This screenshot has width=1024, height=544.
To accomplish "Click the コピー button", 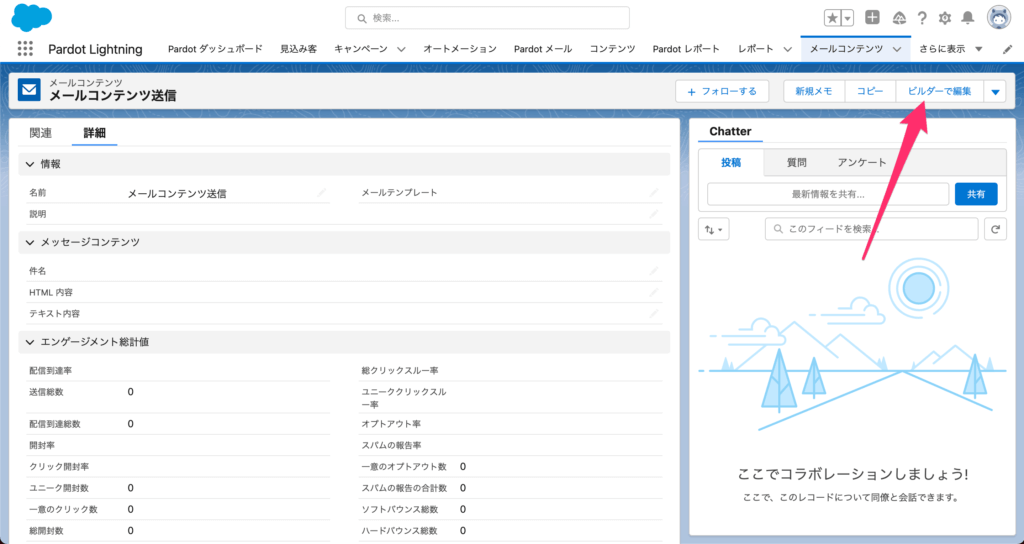I will (x=870, y=91).
